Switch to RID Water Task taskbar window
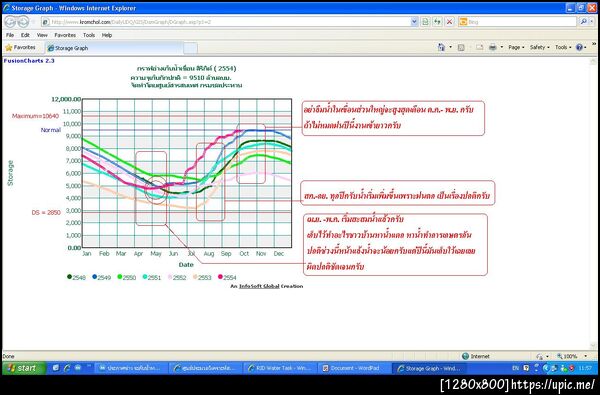 pos(279,368)
